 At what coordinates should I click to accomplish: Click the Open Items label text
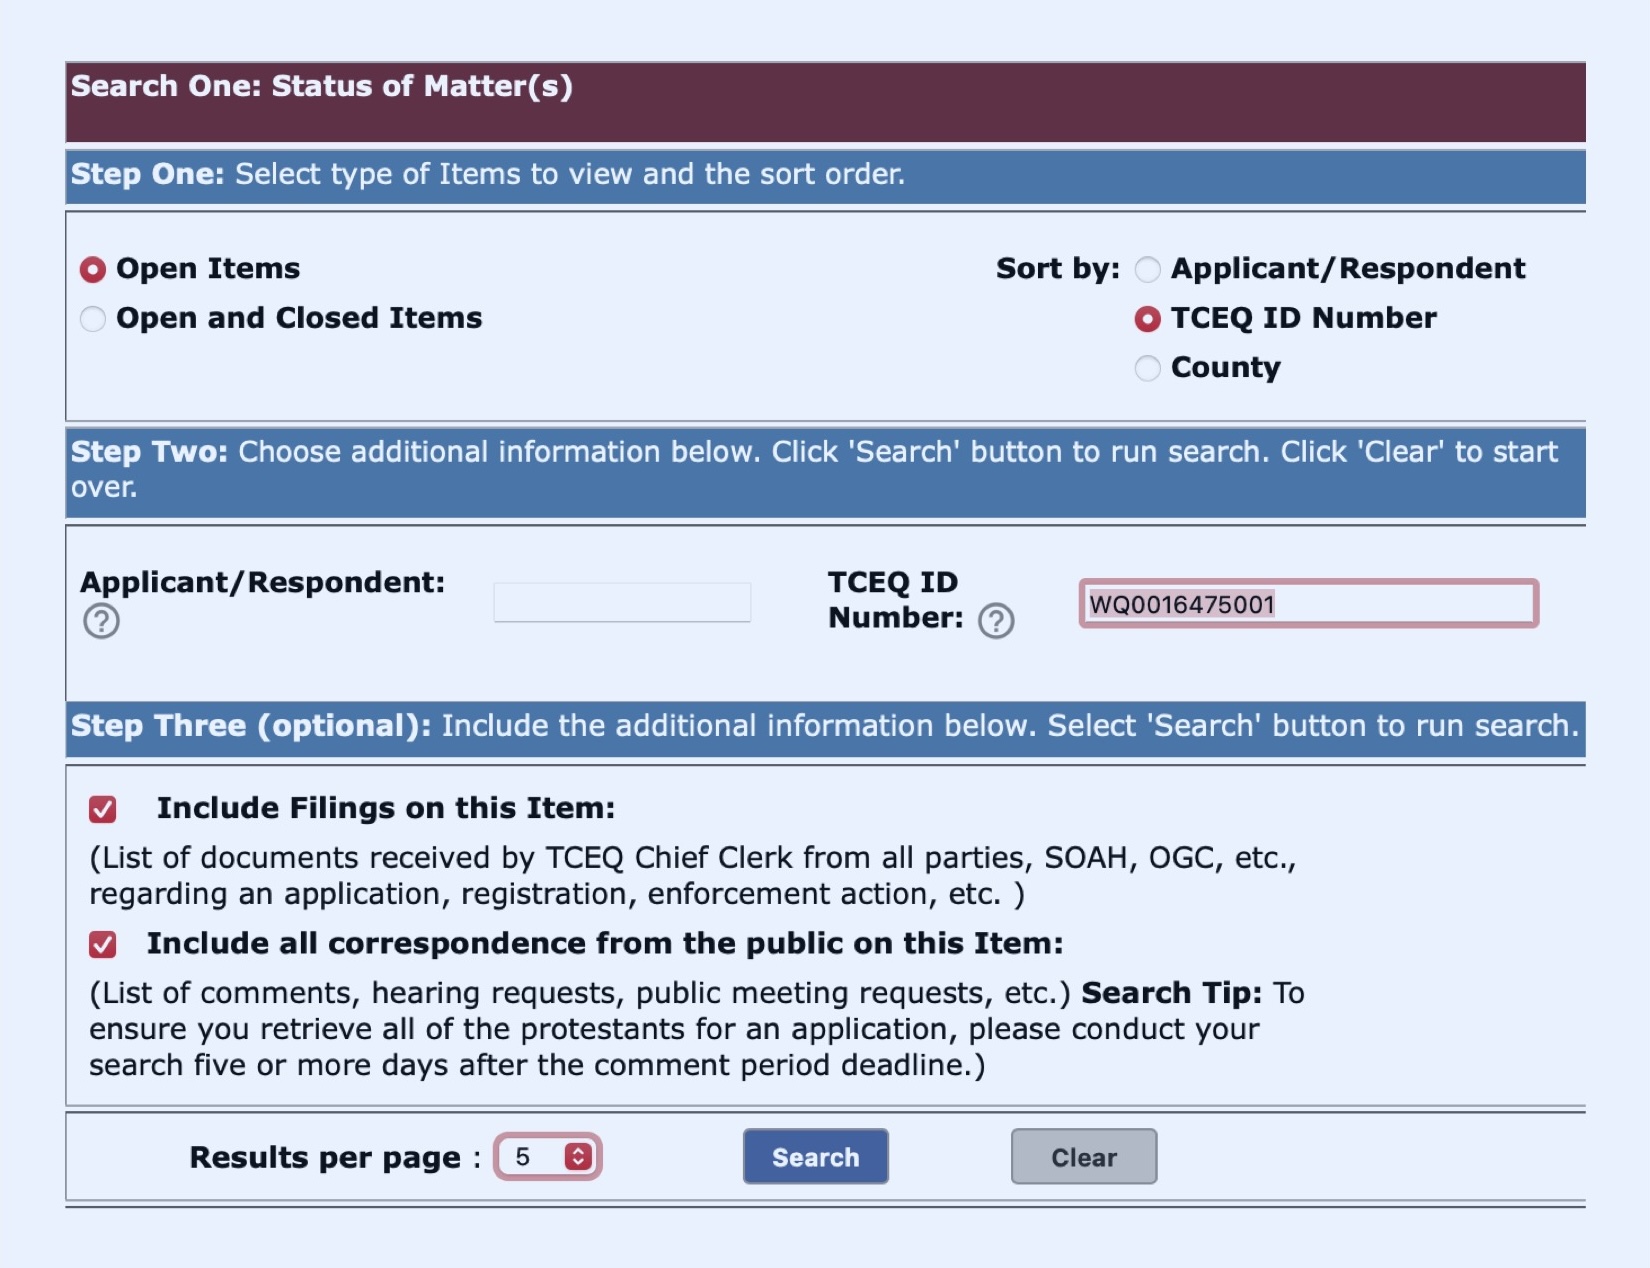208,269
